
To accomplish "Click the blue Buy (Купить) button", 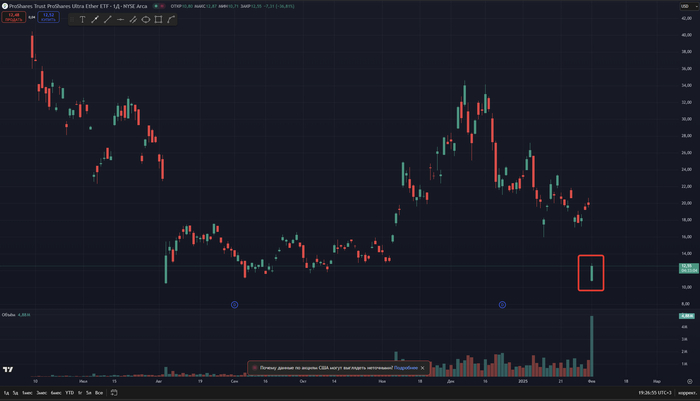I will click(x=48, y=17).
